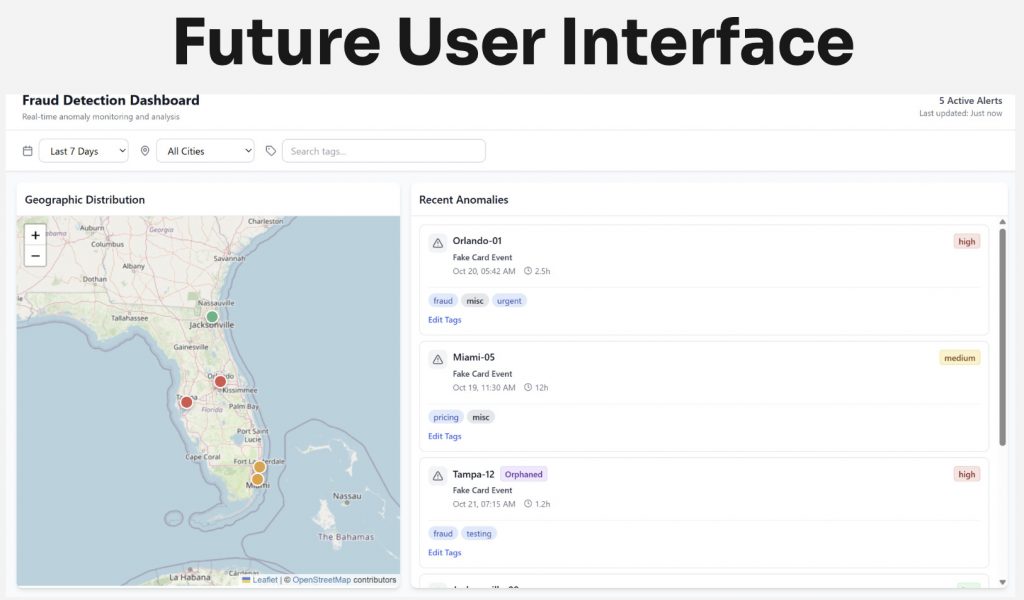Select the urgent tag on Orlando-01
1024x600 pixels.
pos(509,300)
